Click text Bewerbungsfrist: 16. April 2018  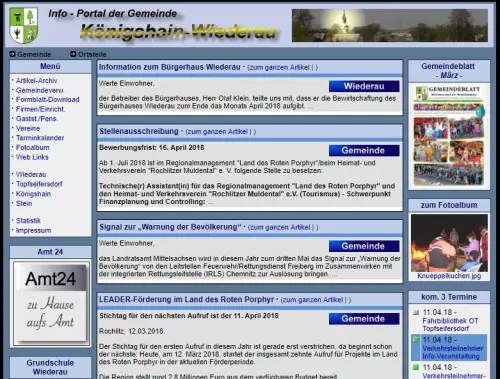(x=152, y=148)
